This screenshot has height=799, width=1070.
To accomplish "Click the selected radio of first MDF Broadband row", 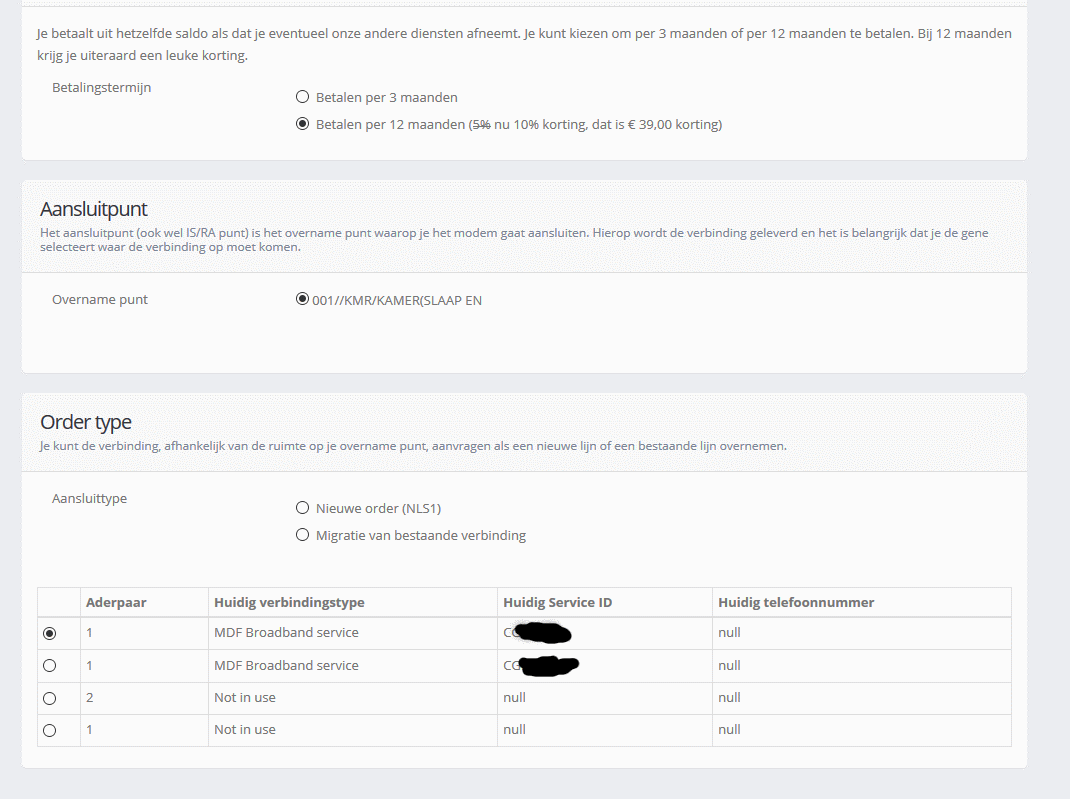I will click(50, 633).
